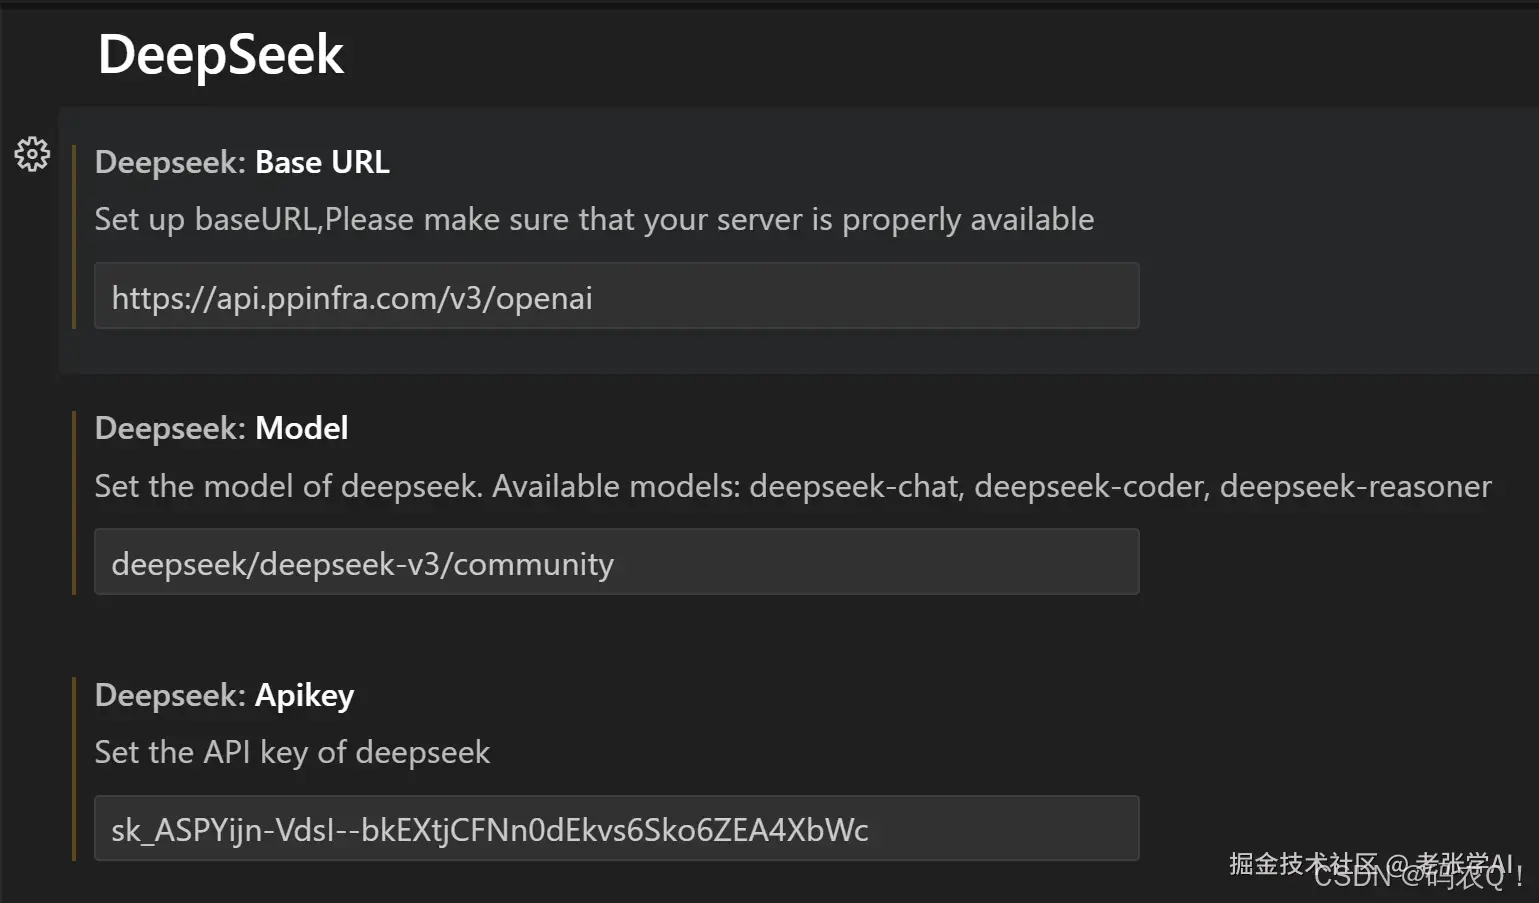Select the 'Deepseek: Apikey' setting title

tap(224, 695)
